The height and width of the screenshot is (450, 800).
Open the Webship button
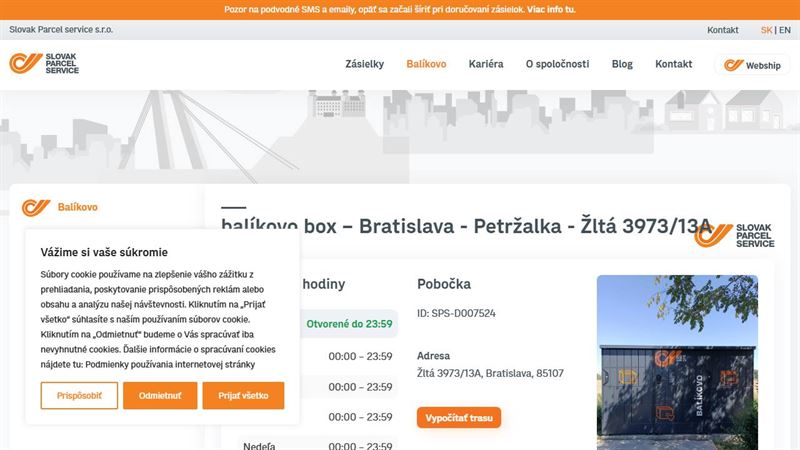tap(752, 65)
